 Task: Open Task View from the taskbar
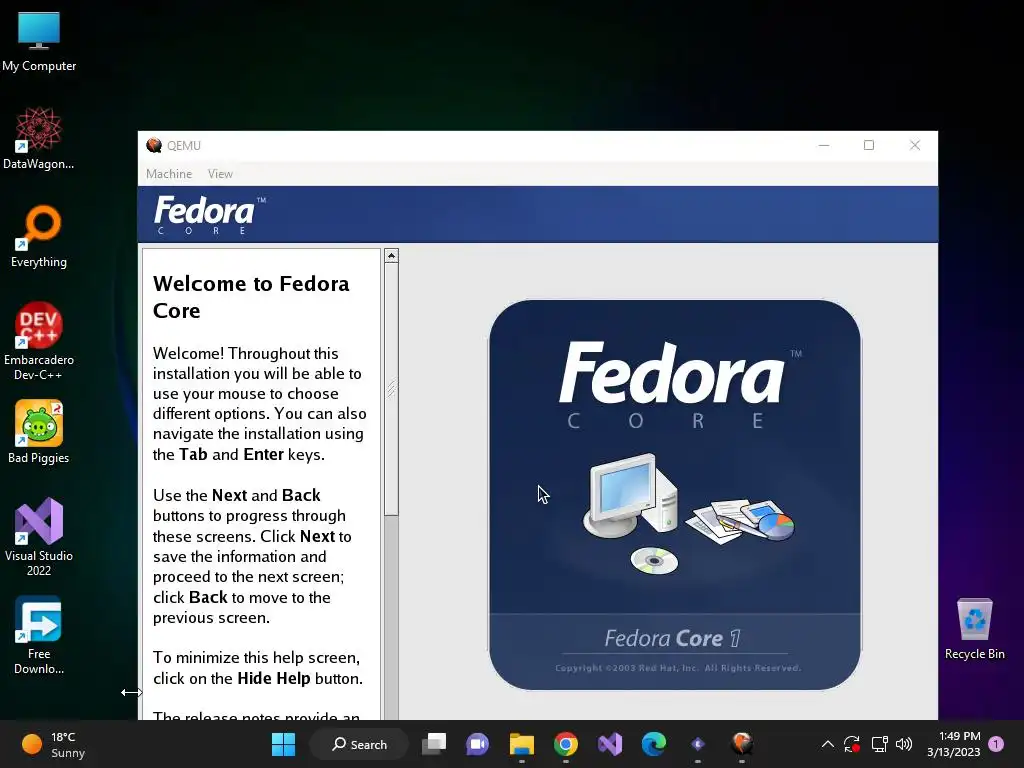coord(434,744)
